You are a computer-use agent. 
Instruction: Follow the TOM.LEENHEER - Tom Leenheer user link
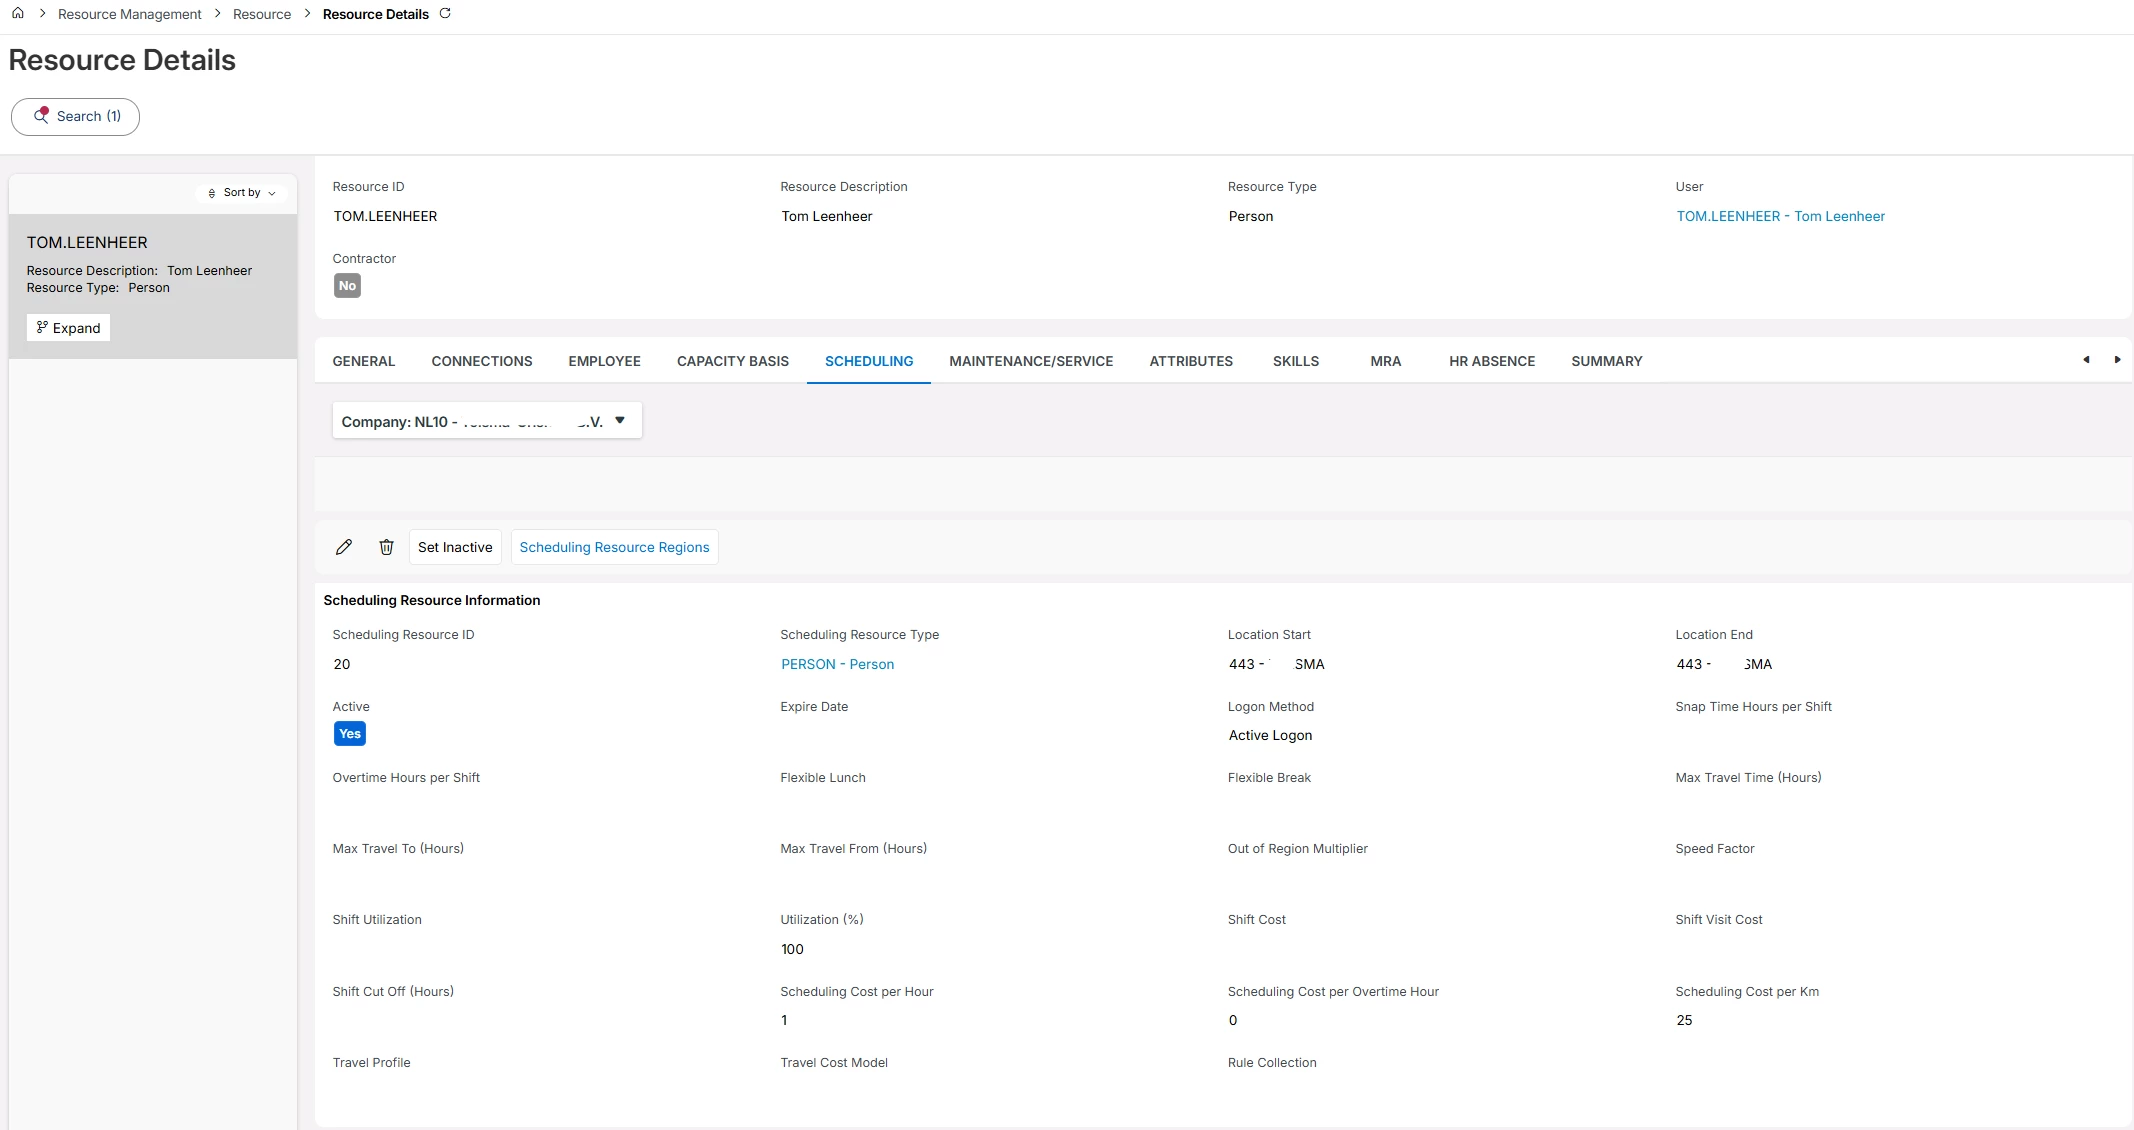coord(1780,216)
